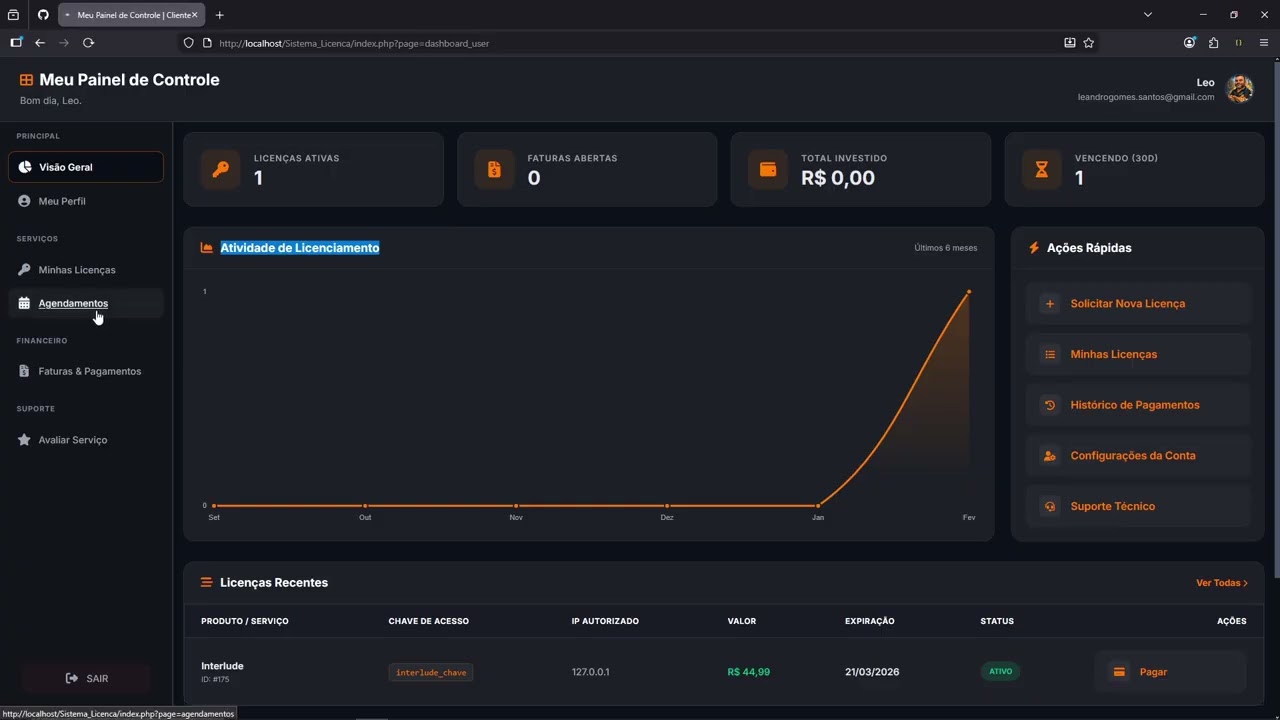
Task: Click the plus icon on Solicitar Nova Licença
Action: coord(1049,303)
